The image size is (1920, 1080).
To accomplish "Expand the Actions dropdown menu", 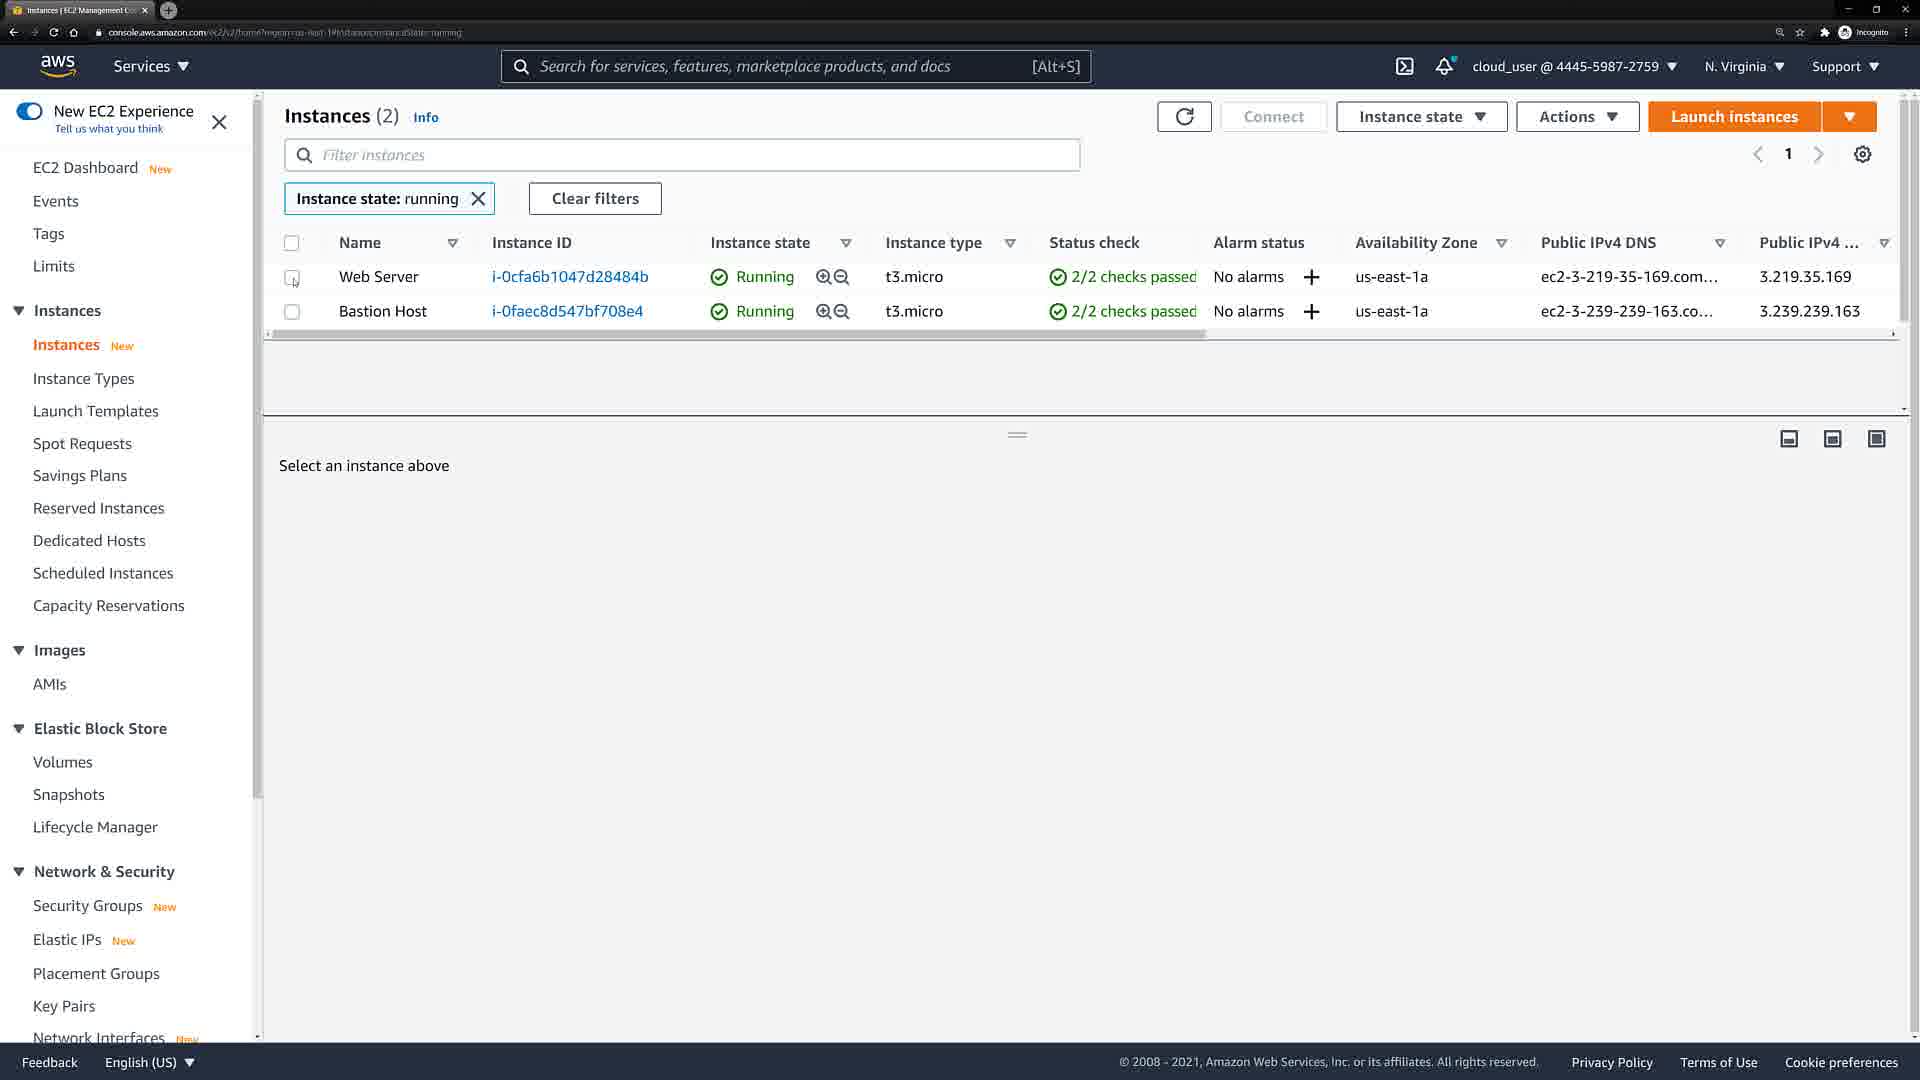I will pos(1577,117).
